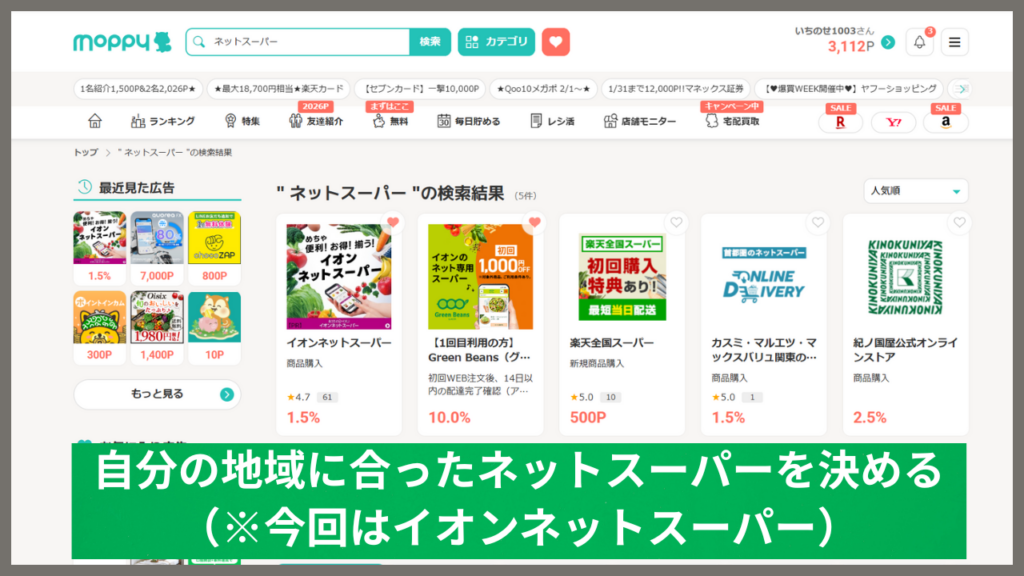1024x576 pixels.
Task: Open the notification bell with badge 3
Action: pos(917,42)
